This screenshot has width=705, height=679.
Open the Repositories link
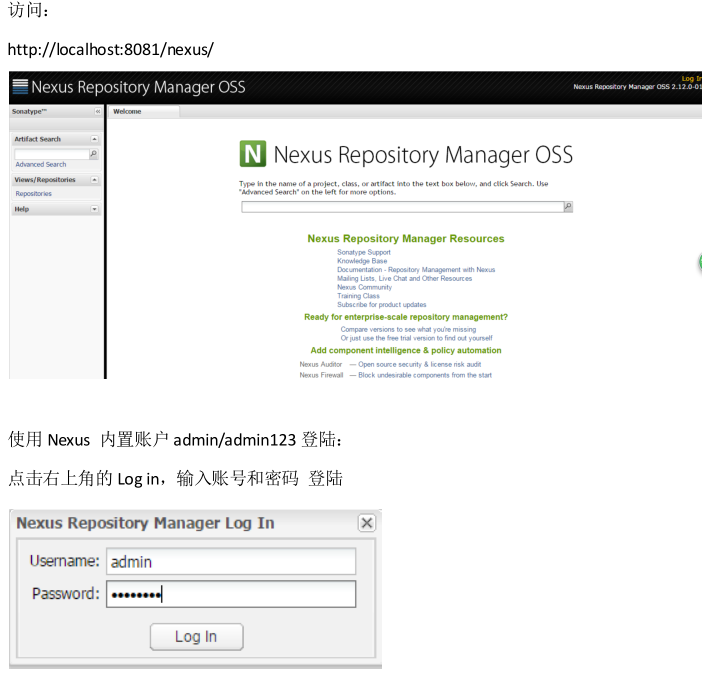(34, 194)
